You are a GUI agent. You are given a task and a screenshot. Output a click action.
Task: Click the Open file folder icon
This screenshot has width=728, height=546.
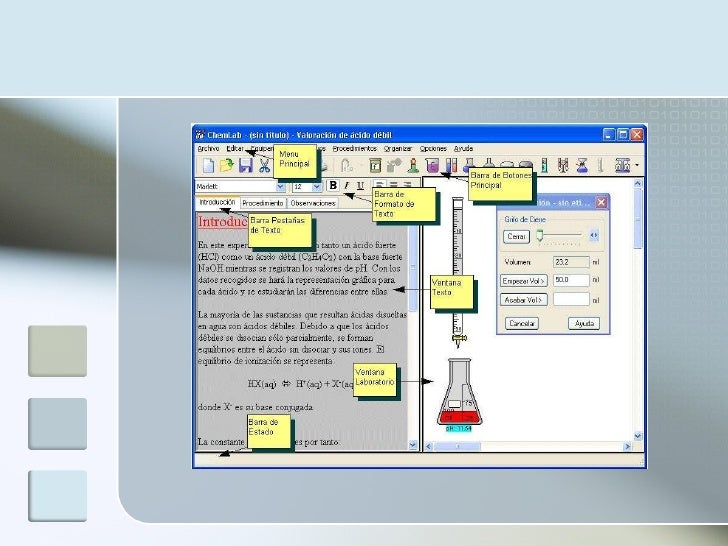coord(227,165)
